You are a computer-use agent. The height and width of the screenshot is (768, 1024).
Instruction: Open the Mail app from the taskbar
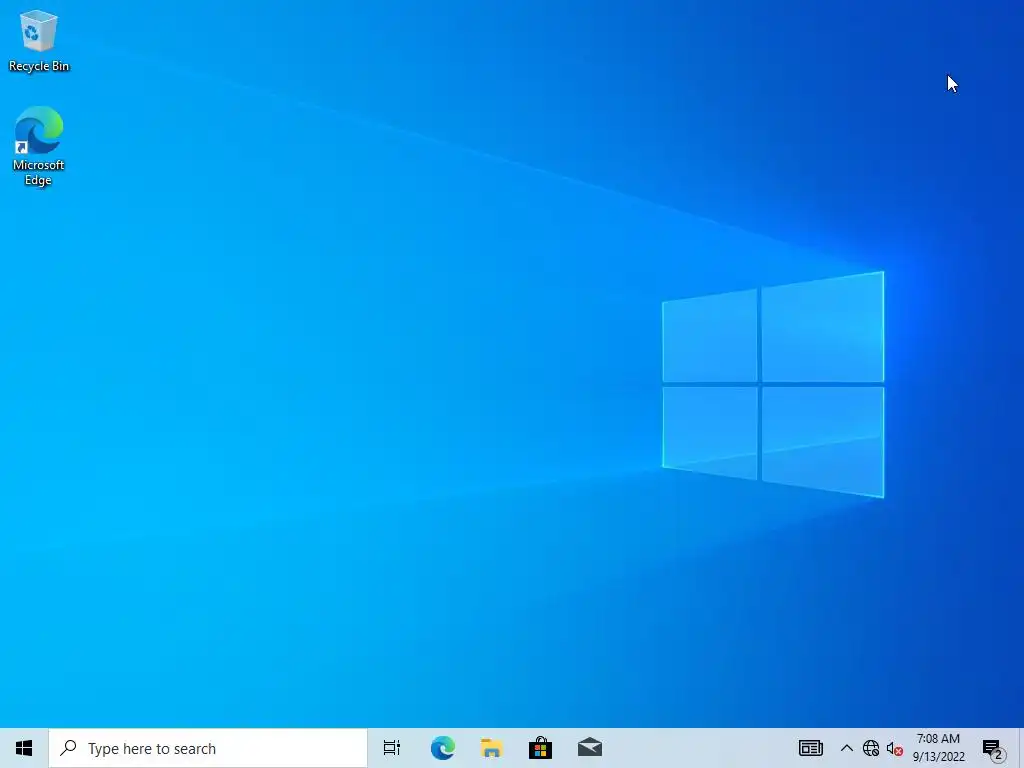(x=590, y=747)
